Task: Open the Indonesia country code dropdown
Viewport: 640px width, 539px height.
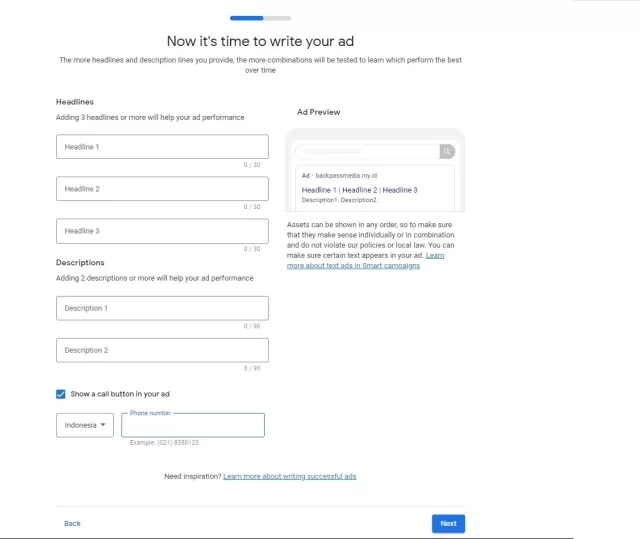Action: pyautogui.click(x=85, y=425)
